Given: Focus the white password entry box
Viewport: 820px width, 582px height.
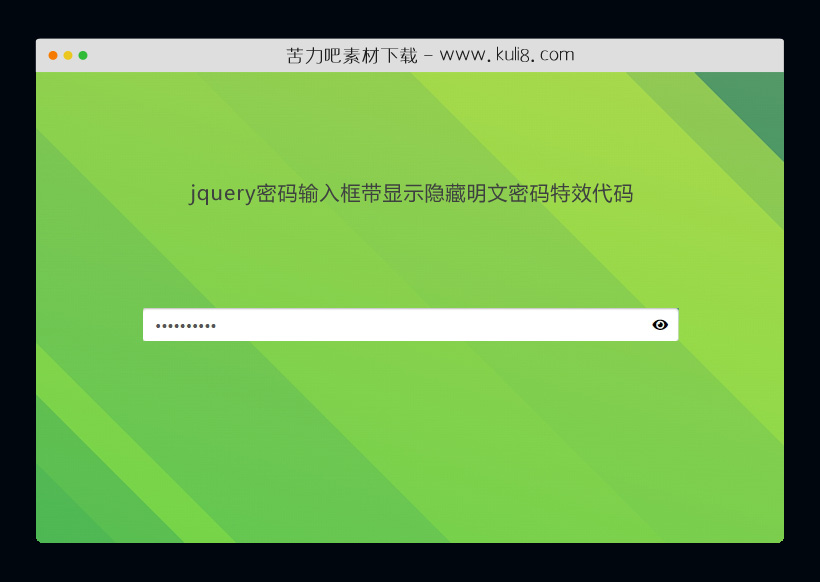Looking at the screenshot, I should click(400, 324).
